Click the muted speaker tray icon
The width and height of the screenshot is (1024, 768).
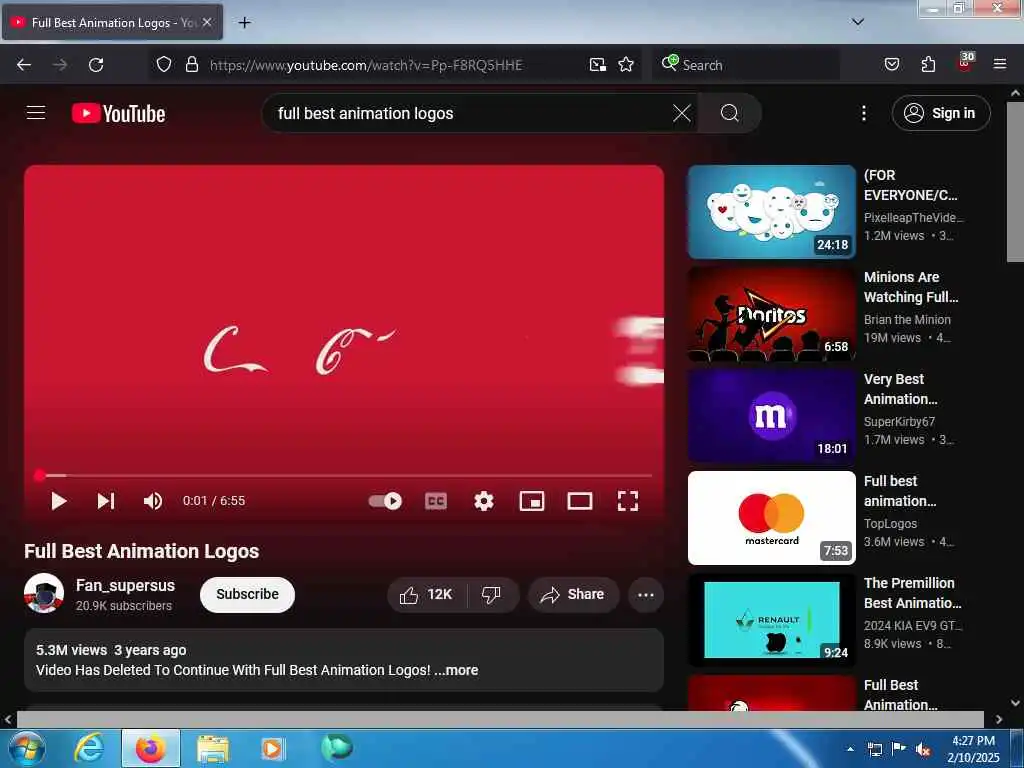(923, 749)
